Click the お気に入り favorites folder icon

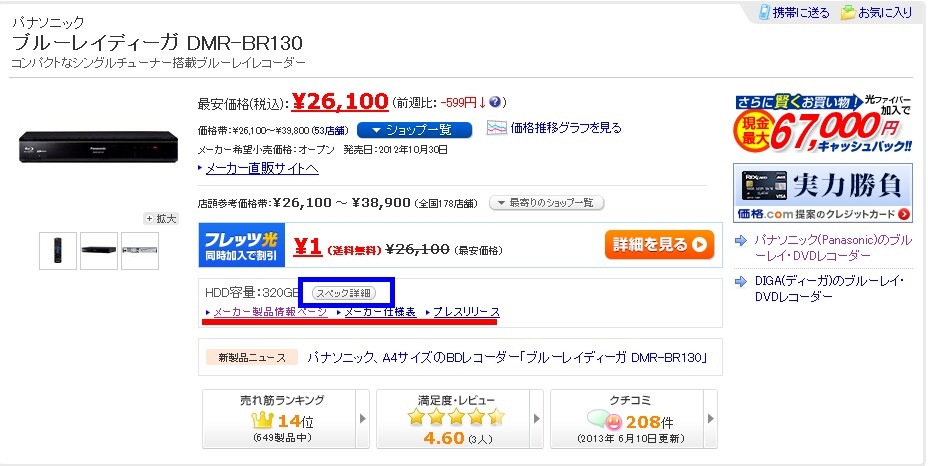[x=849, y=13]
